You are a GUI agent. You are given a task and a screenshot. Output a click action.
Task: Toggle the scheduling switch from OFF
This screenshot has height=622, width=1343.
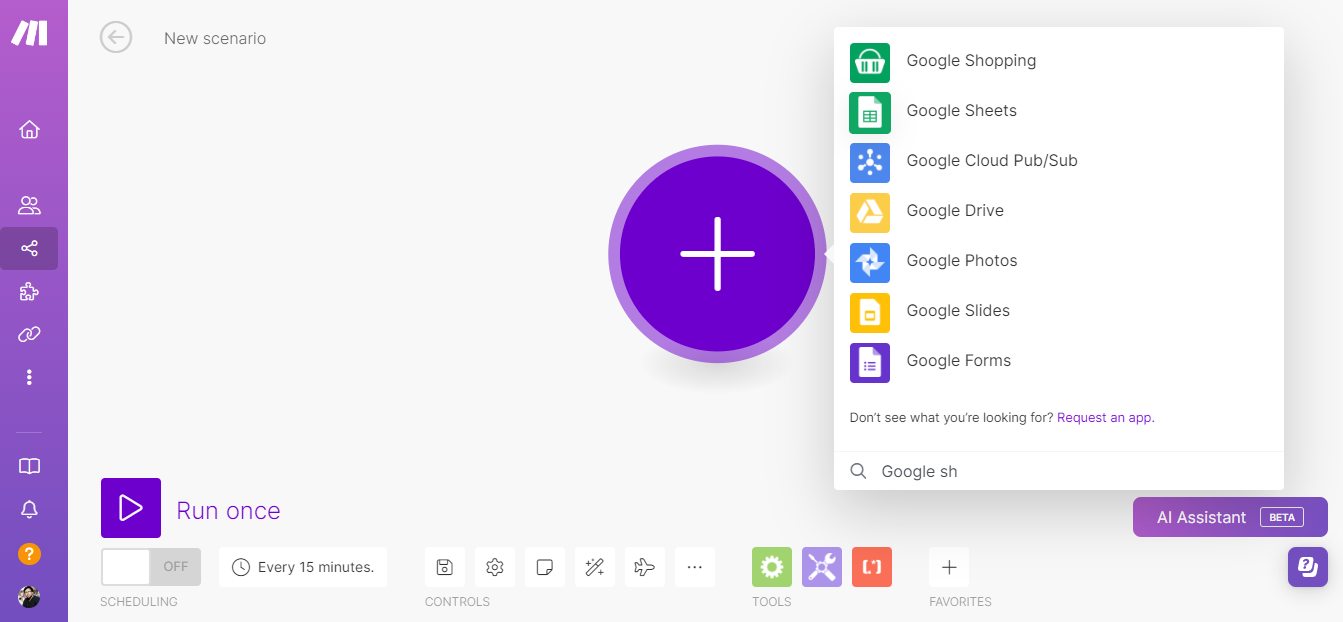pyautogui.click(x=150, y=567)
